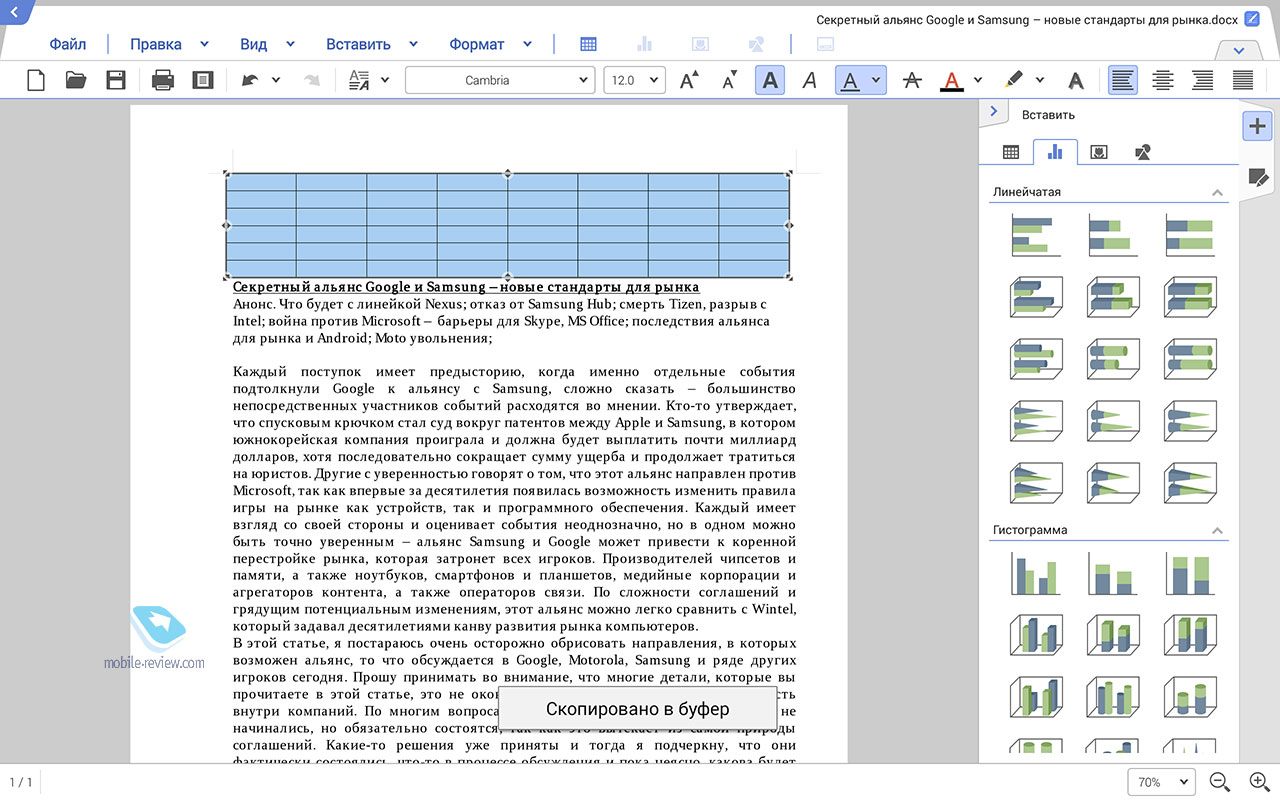
Task: Apply yellow highlighter to text
Action: 1014,80
